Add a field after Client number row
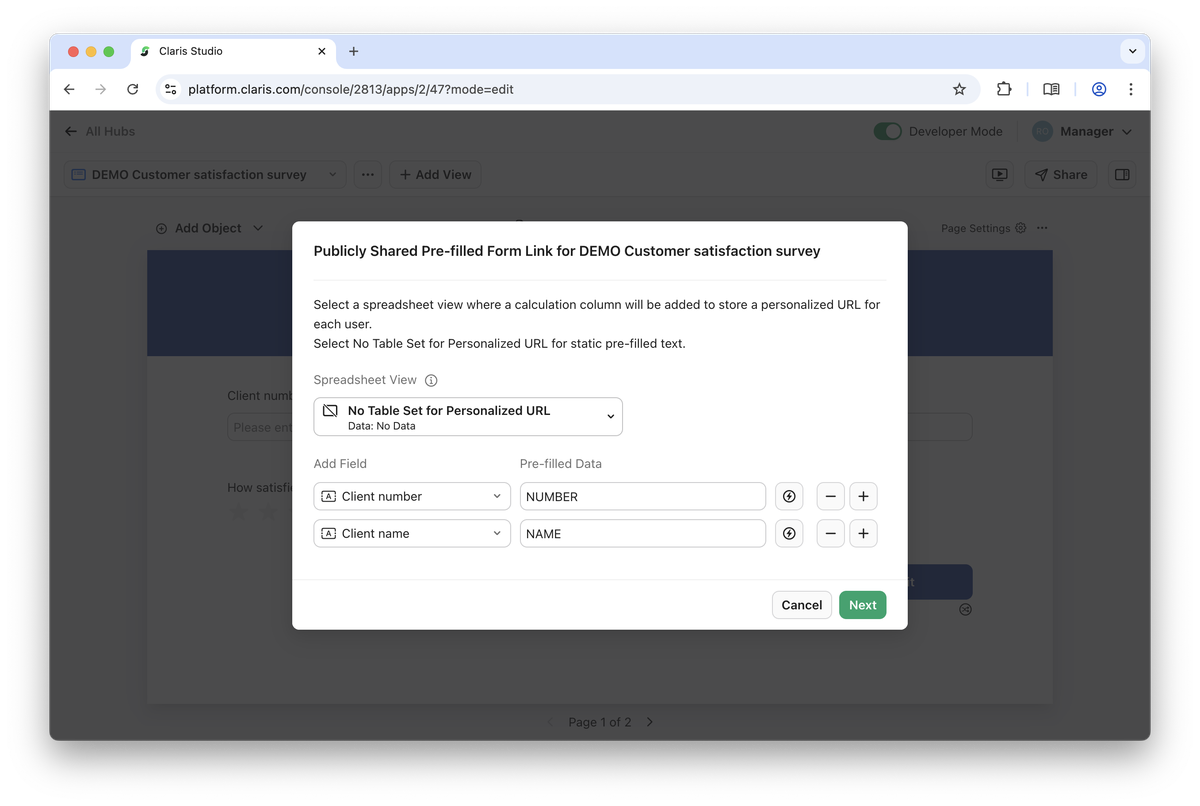 pyautogui.click(x=864, y=497)
